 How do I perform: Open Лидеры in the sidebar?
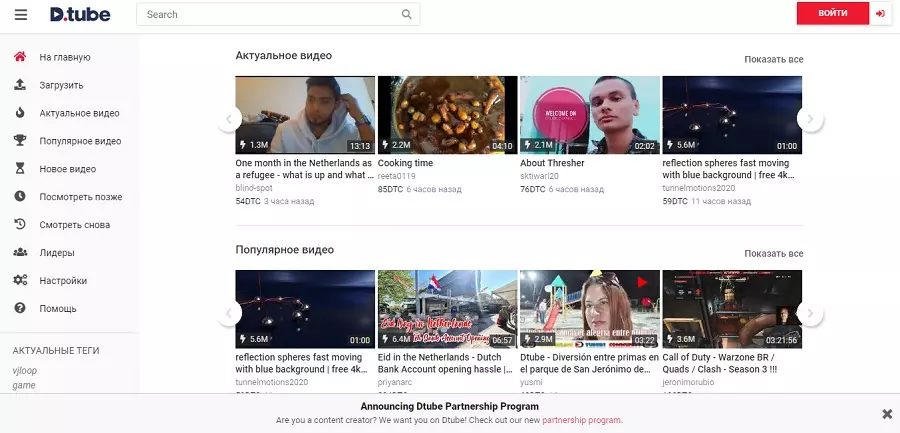57,253
